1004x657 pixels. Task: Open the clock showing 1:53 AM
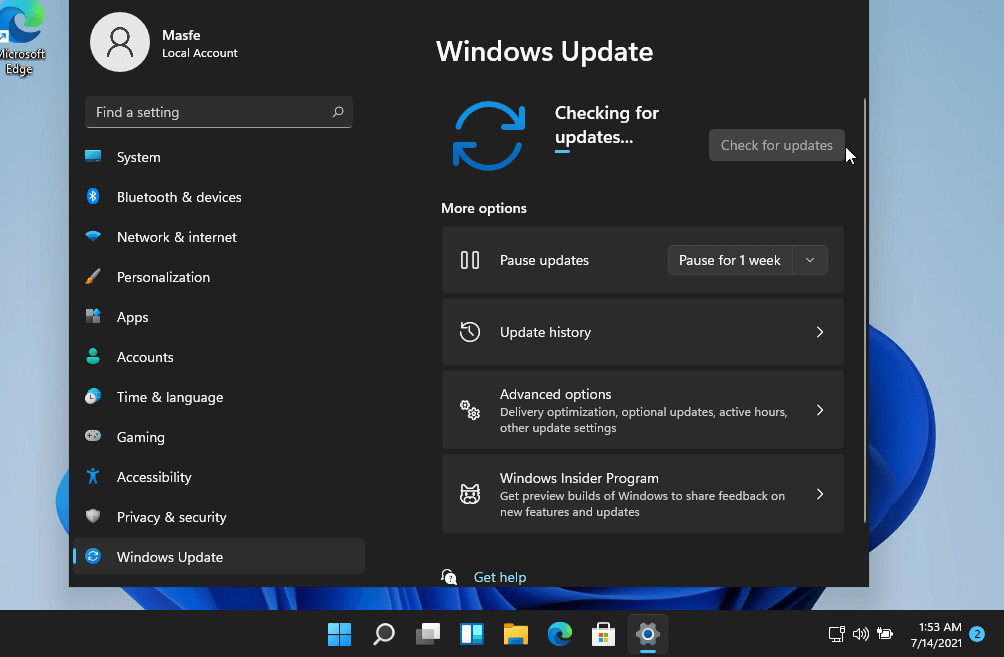[x=935, y=635]
